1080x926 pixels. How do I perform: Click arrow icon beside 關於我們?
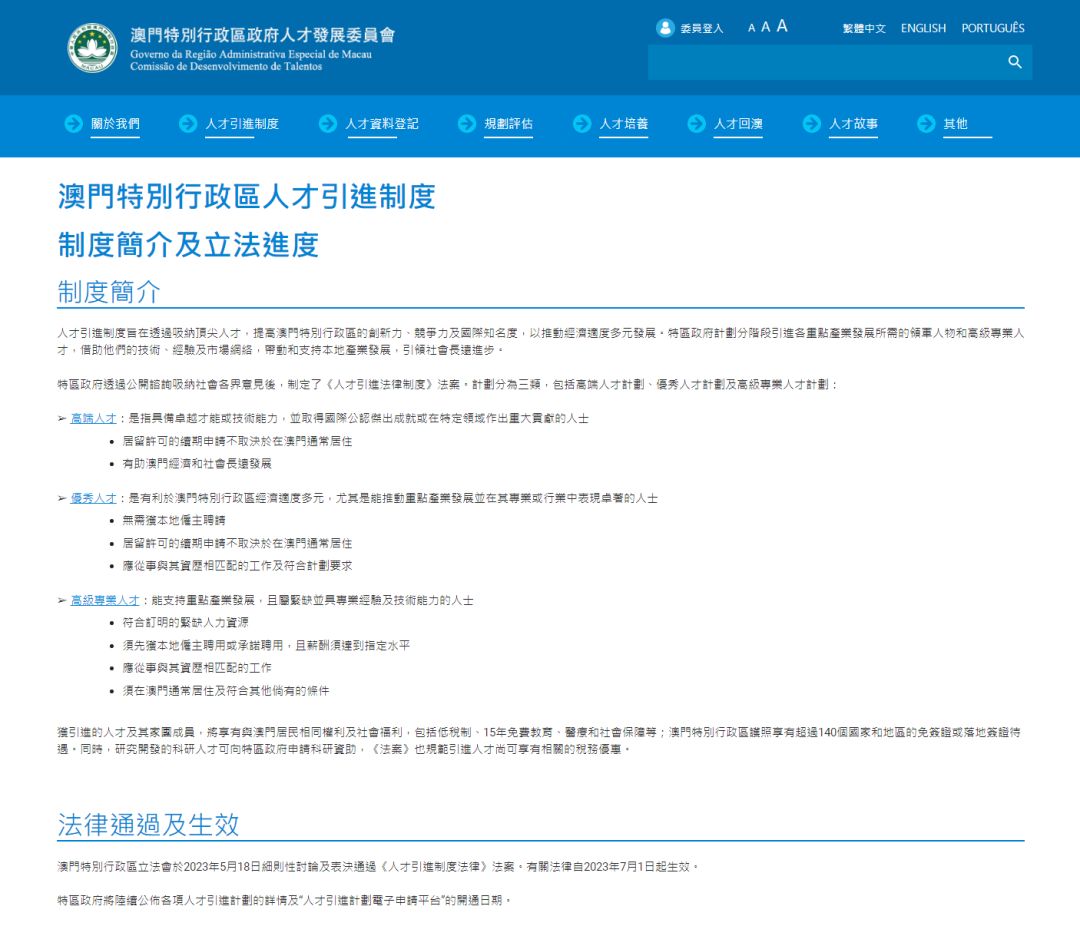click(73, 124)
